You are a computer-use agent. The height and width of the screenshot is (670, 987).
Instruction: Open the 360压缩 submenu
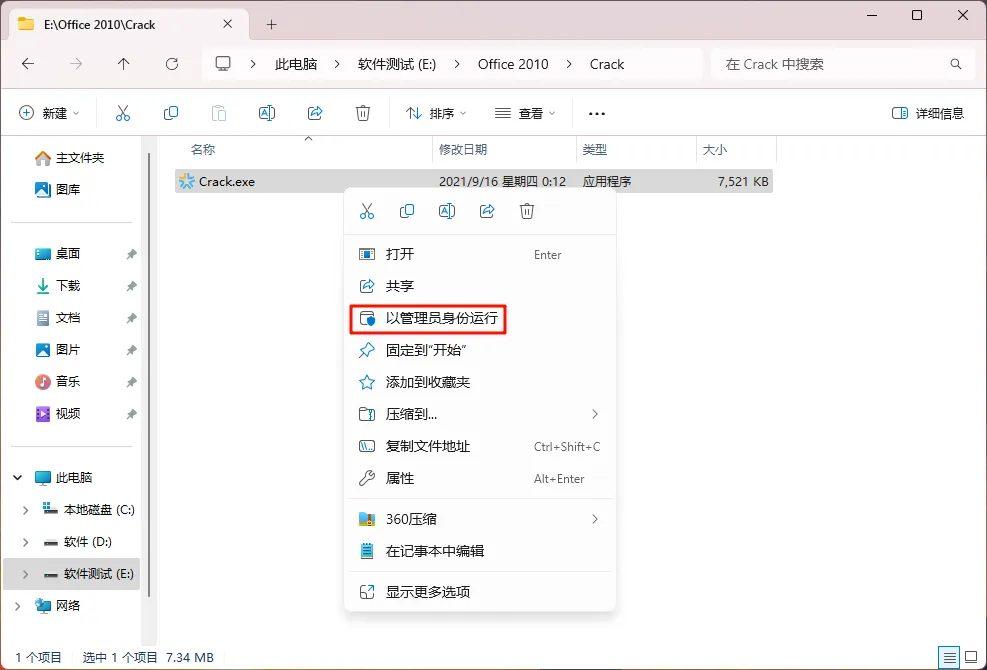[480, 519]
